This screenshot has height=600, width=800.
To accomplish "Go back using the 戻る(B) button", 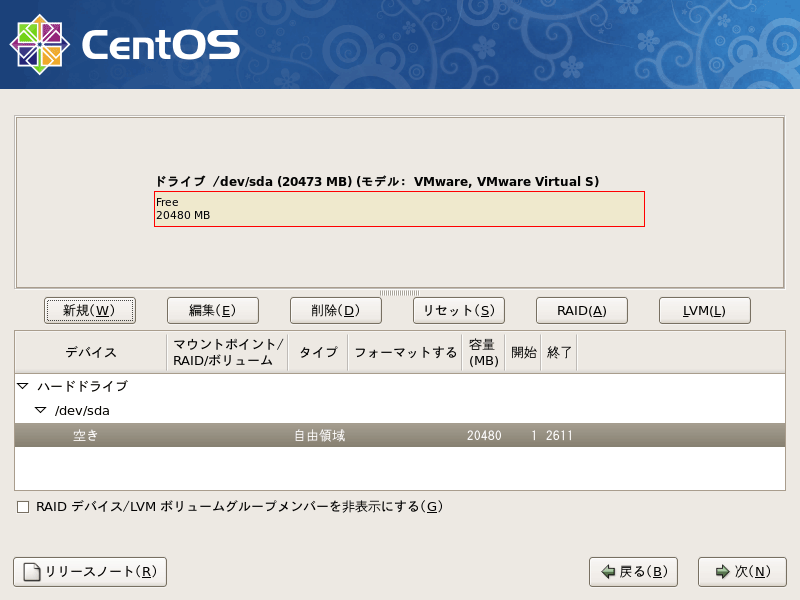I will coord(633,572).
